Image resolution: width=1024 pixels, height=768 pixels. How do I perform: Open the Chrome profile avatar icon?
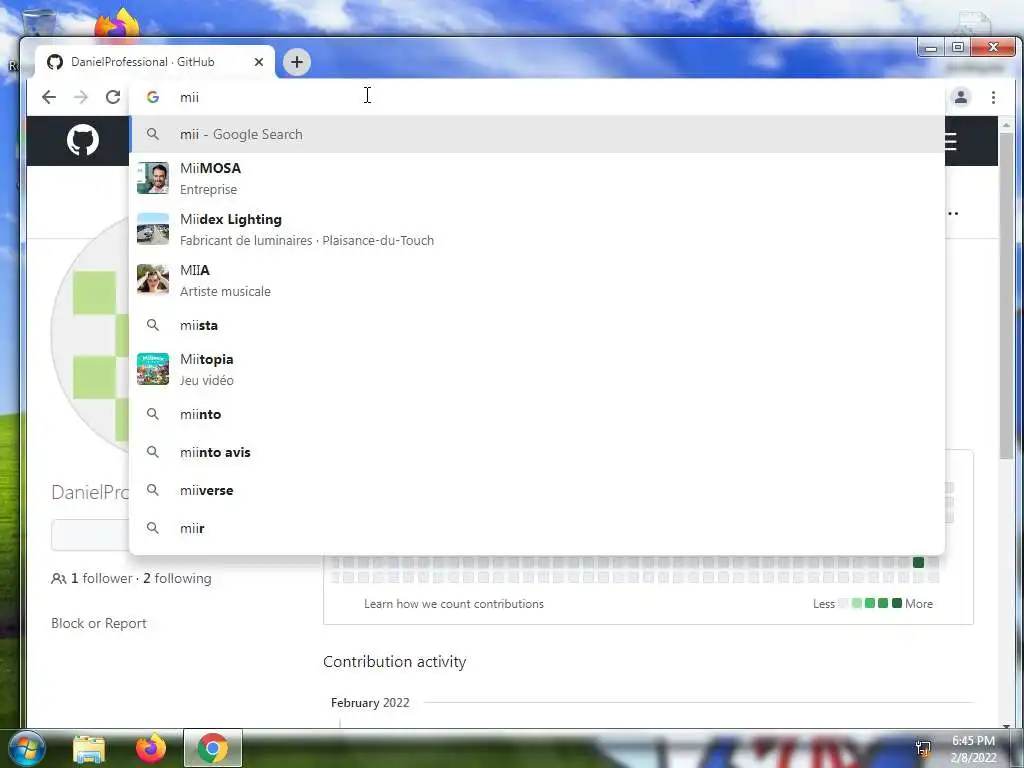point(961,97)
